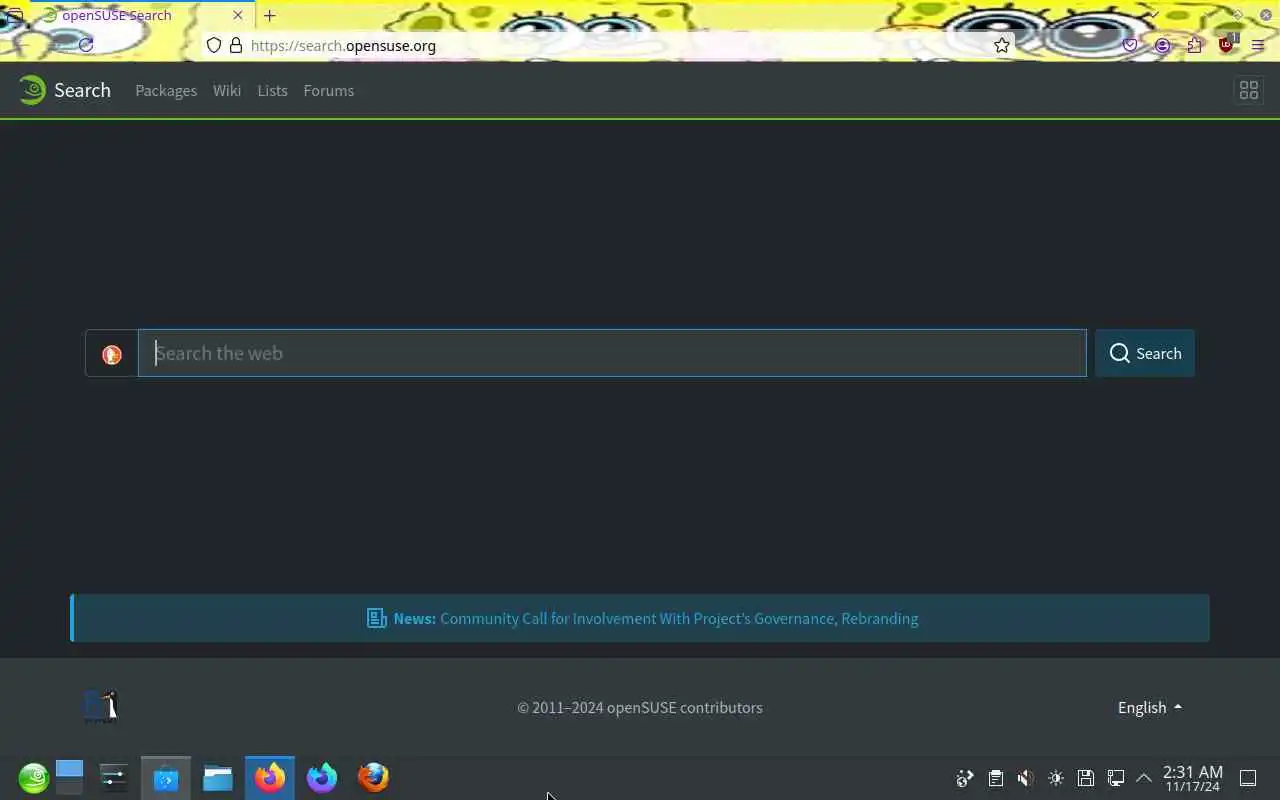The image size is (1280, 800).
Task: Open the Forums page
Action: [x=329, y=90]
